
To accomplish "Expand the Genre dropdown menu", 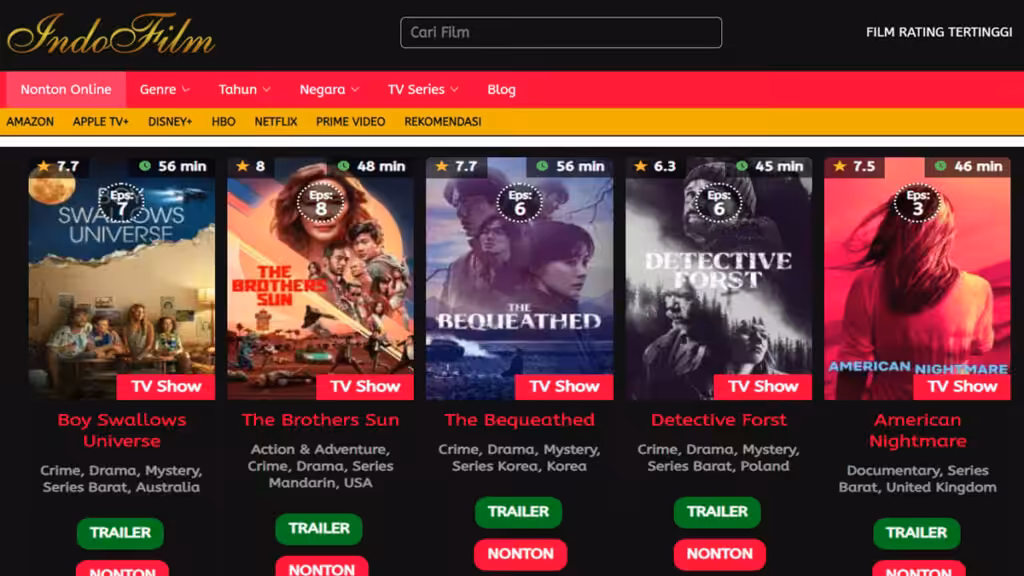I will pos(165,89).
